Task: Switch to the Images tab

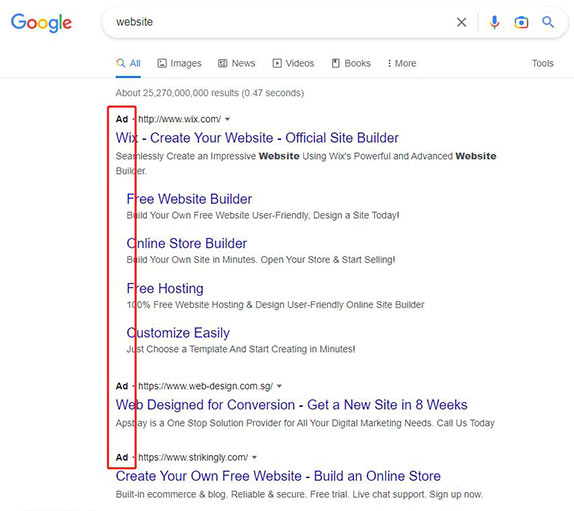Action: tap(179, 63)
